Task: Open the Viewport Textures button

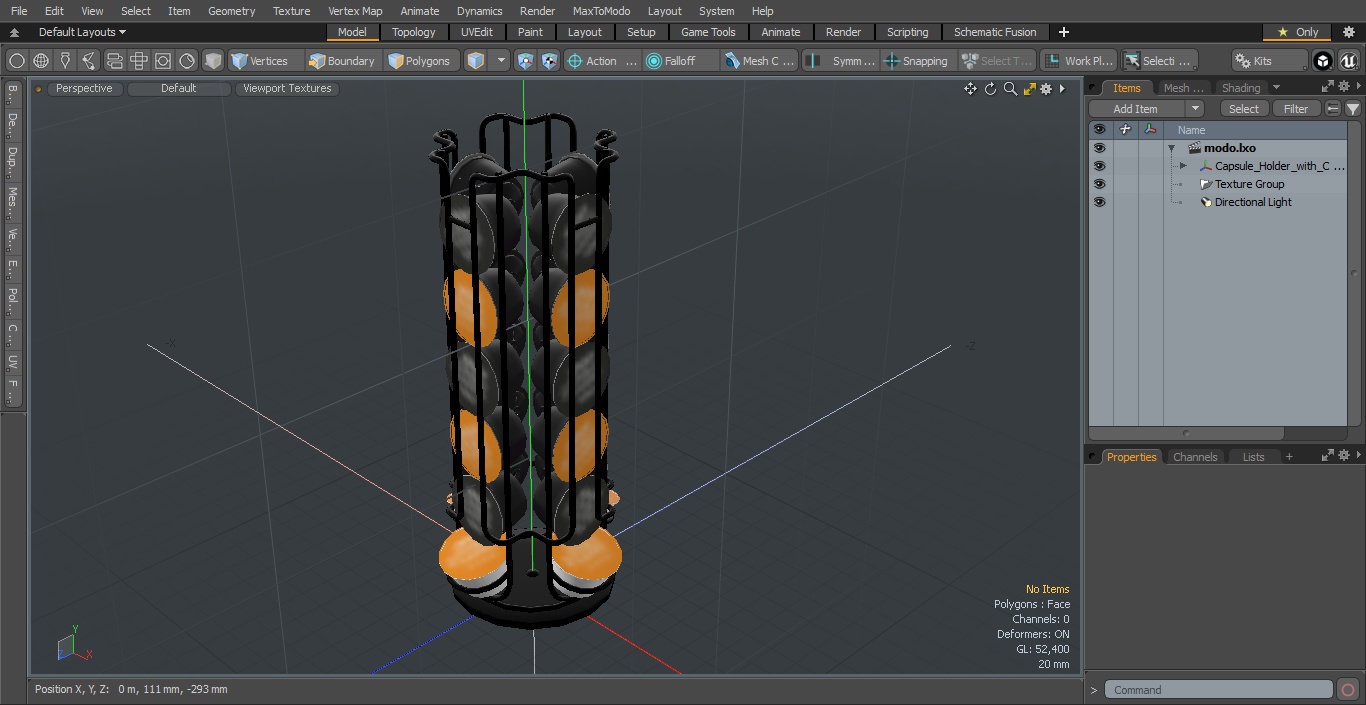Action: [x=287, y=88]
